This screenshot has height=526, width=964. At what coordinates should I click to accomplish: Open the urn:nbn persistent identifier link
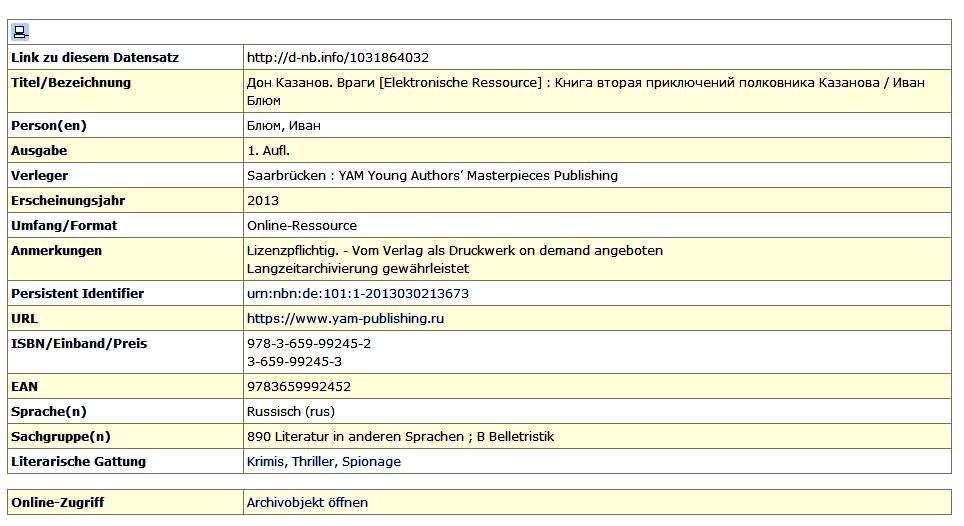pos(357,294)
